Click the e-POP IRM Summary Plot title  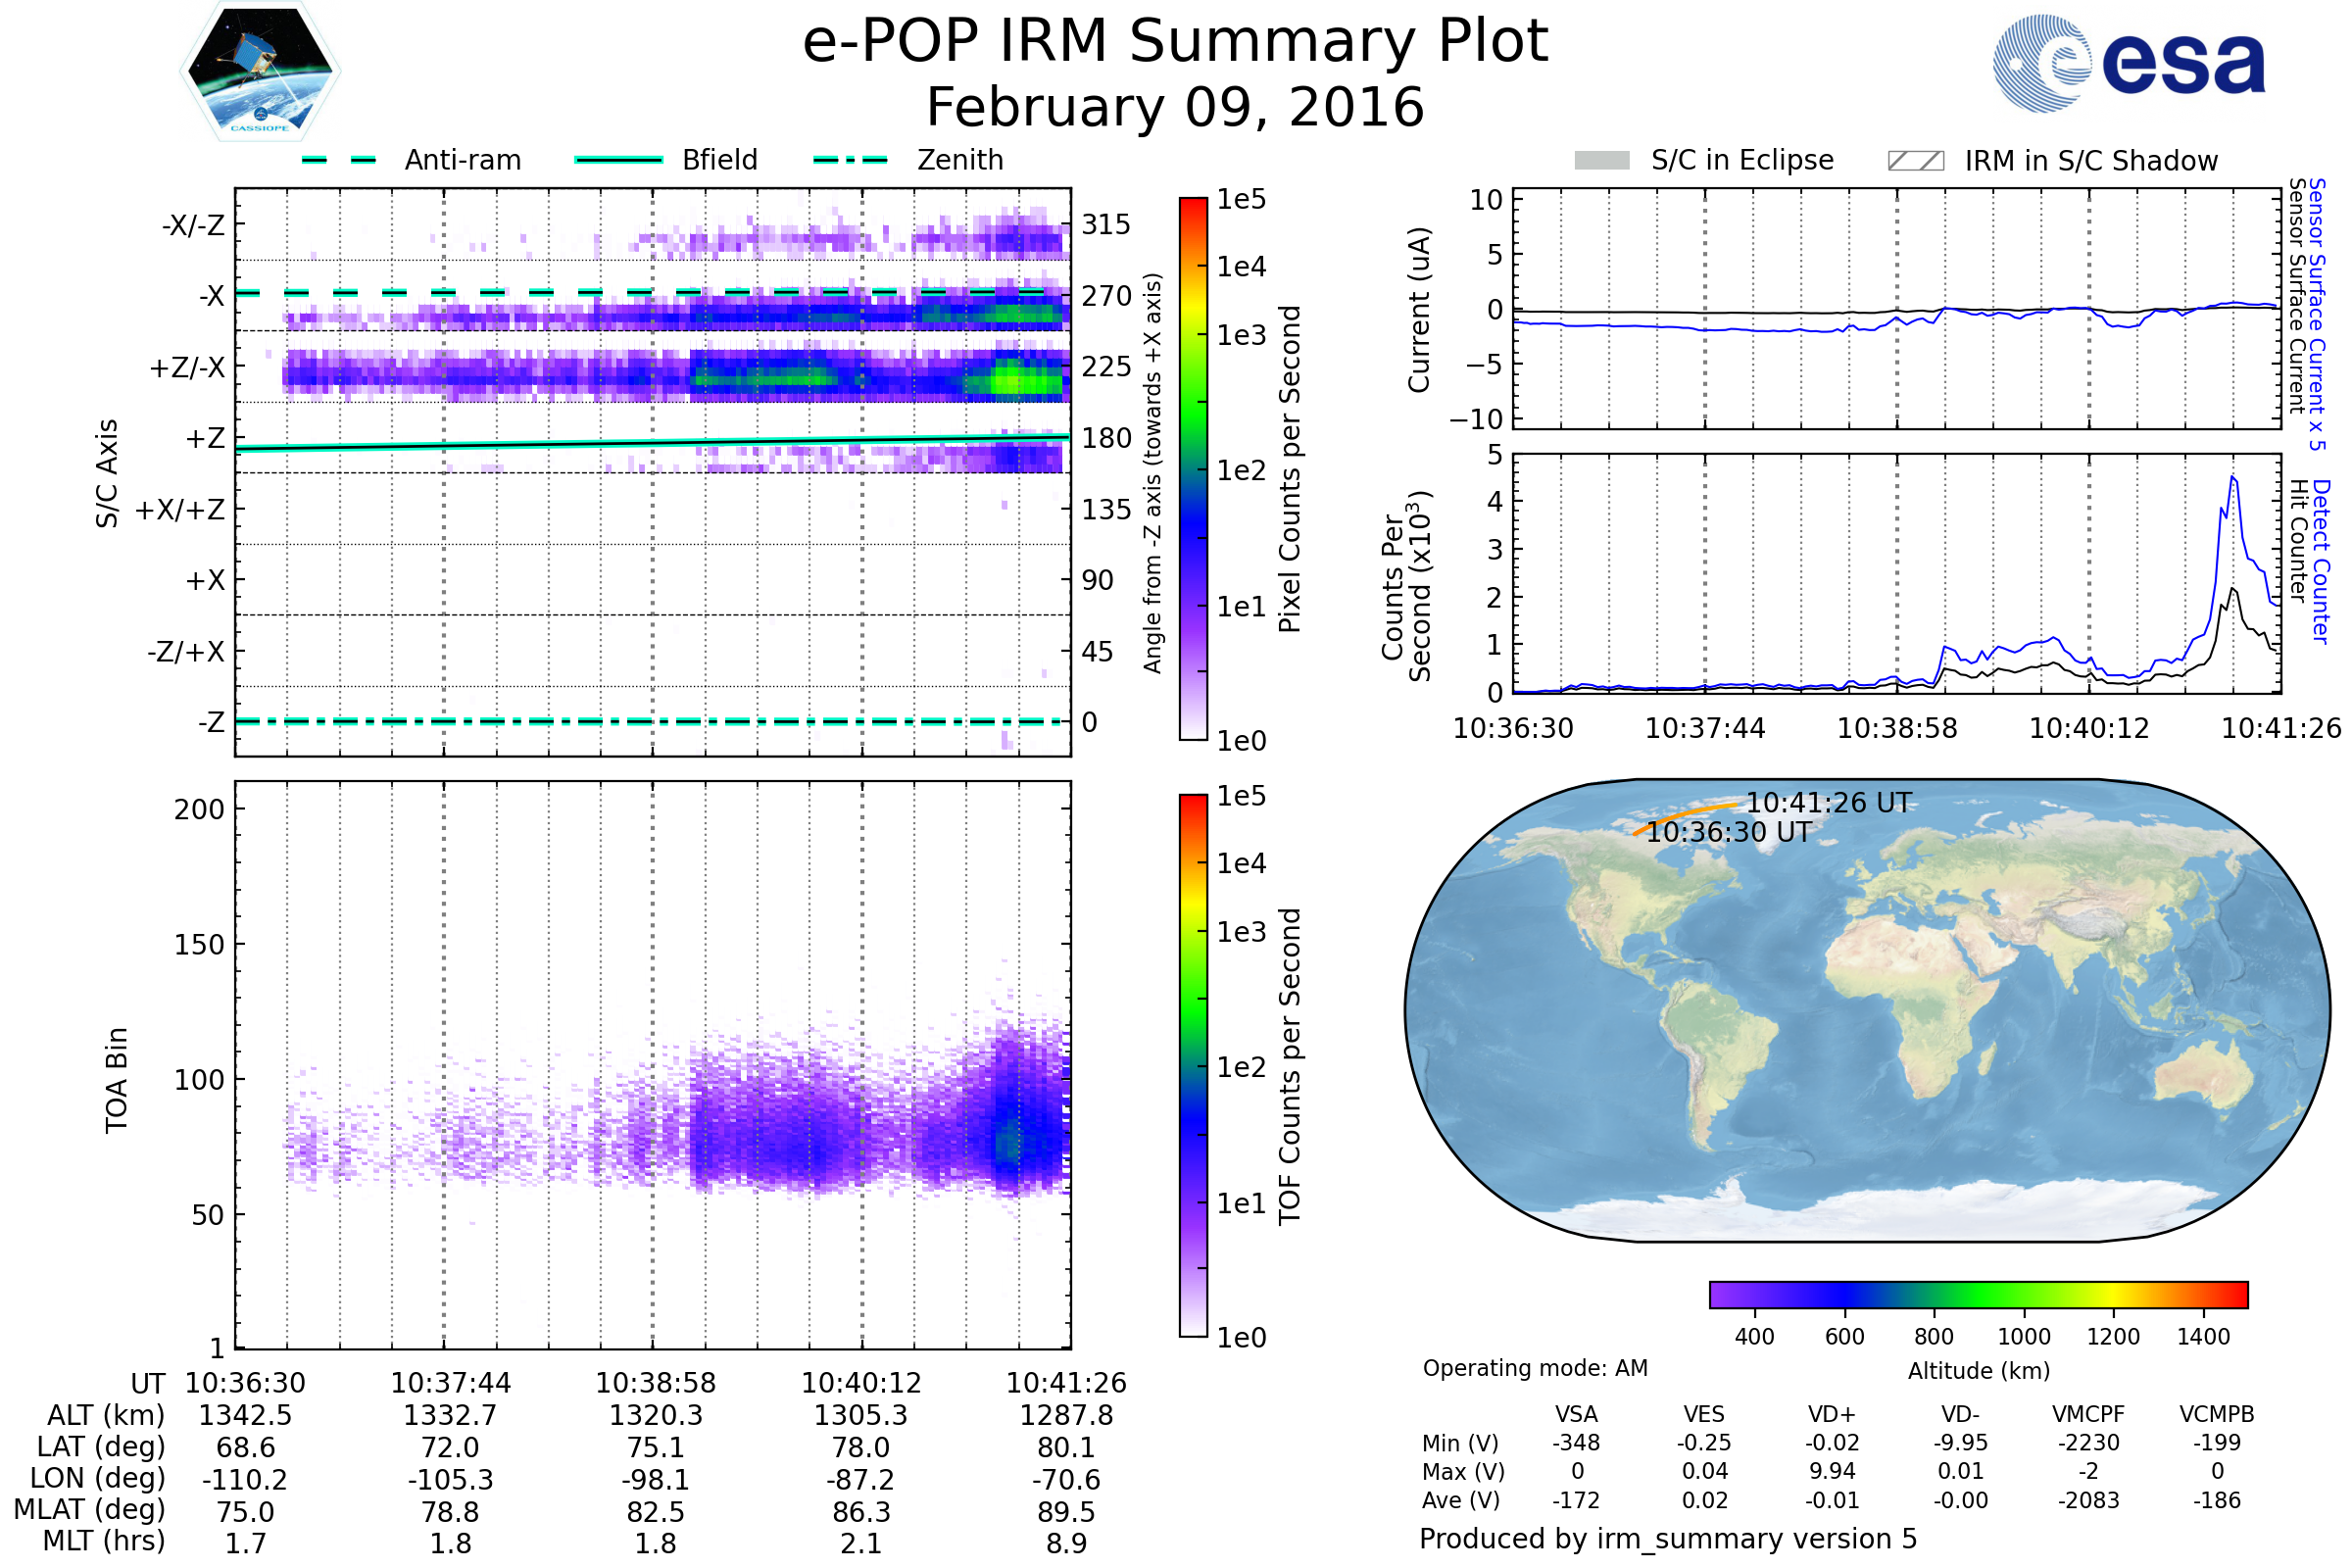(x=1175, y=42)
